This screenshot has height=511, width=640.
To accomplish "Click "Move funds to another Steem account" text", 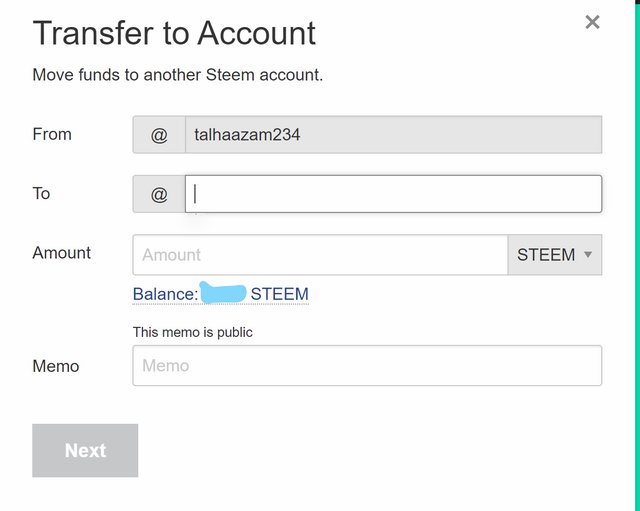I will coord(178,75).
